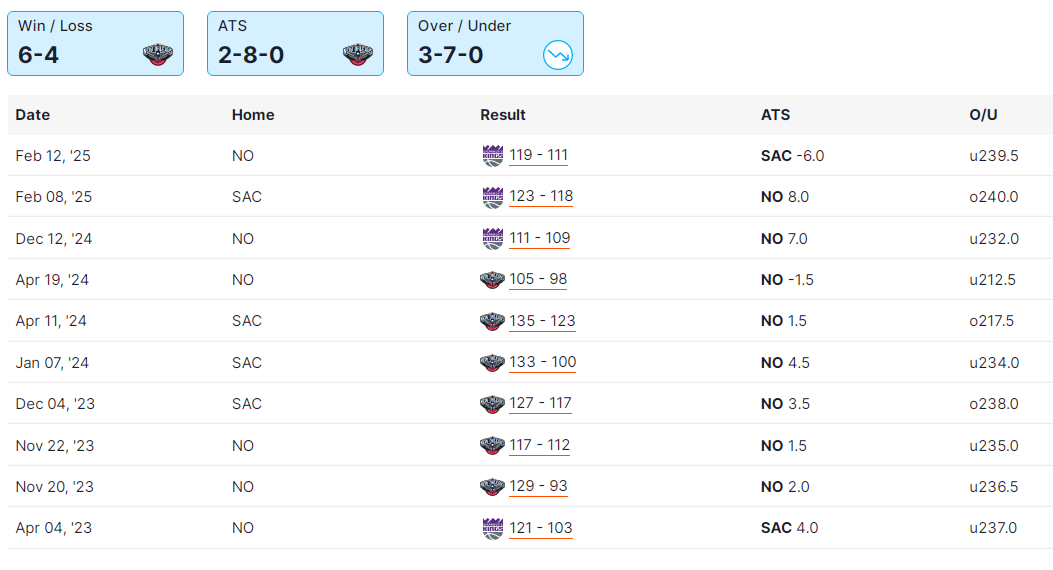Click Pelicans logo on Nov 20, '23 row
1053x570 pixels.
(492, 487)
